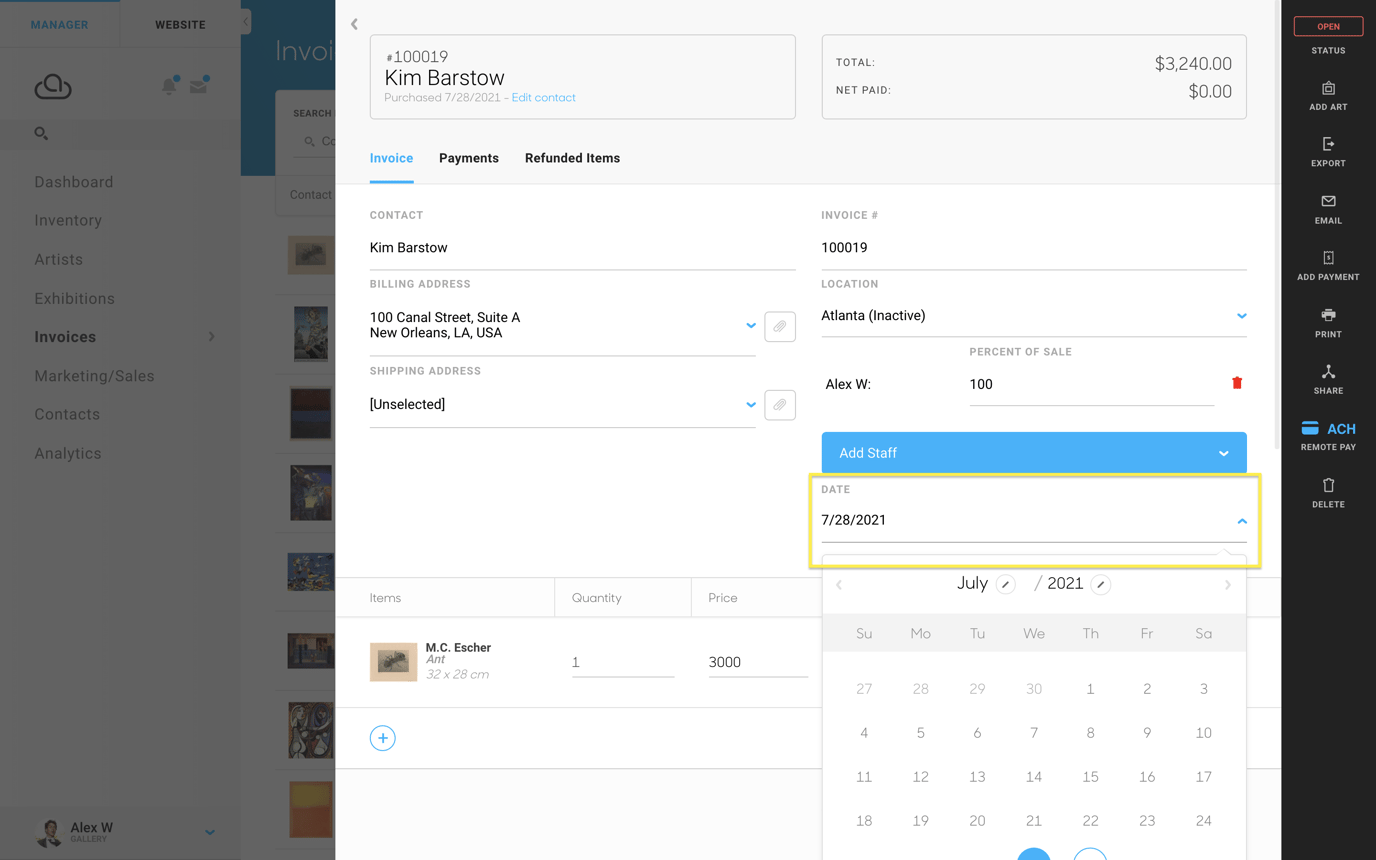This screenshot has height=860, width=1376.
Task: Click the billing address paperclip icon
Action: pyautogui.click(x=780, y=327)
